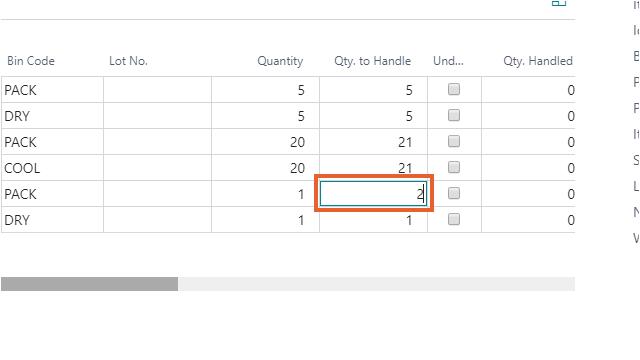This screenshot has height=360, width=640.
Task: Sort by Bin Code column header
Action: pyautogui.click(x=31, y=61)
